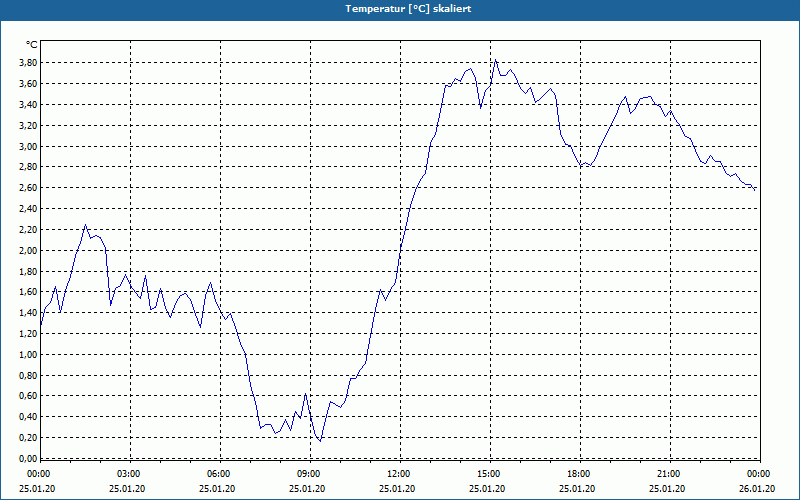
Task: Select the 0,80 y-axis value
Action: (x=29, y=376)
